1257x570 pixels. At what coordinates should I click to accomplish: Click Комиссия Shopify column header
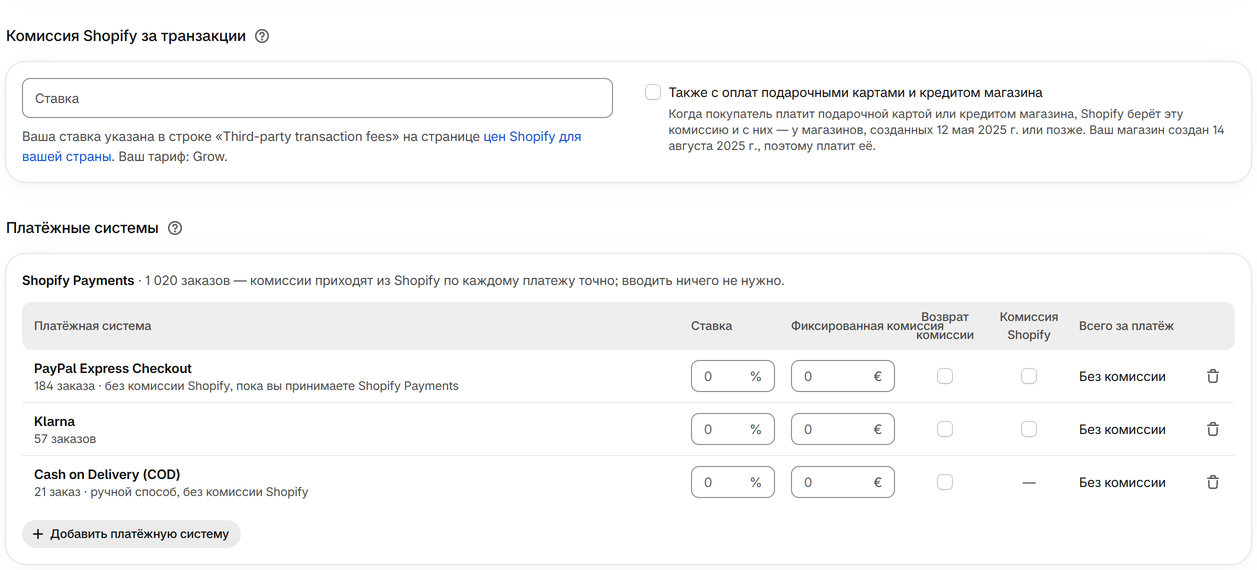pos(1029,326)
